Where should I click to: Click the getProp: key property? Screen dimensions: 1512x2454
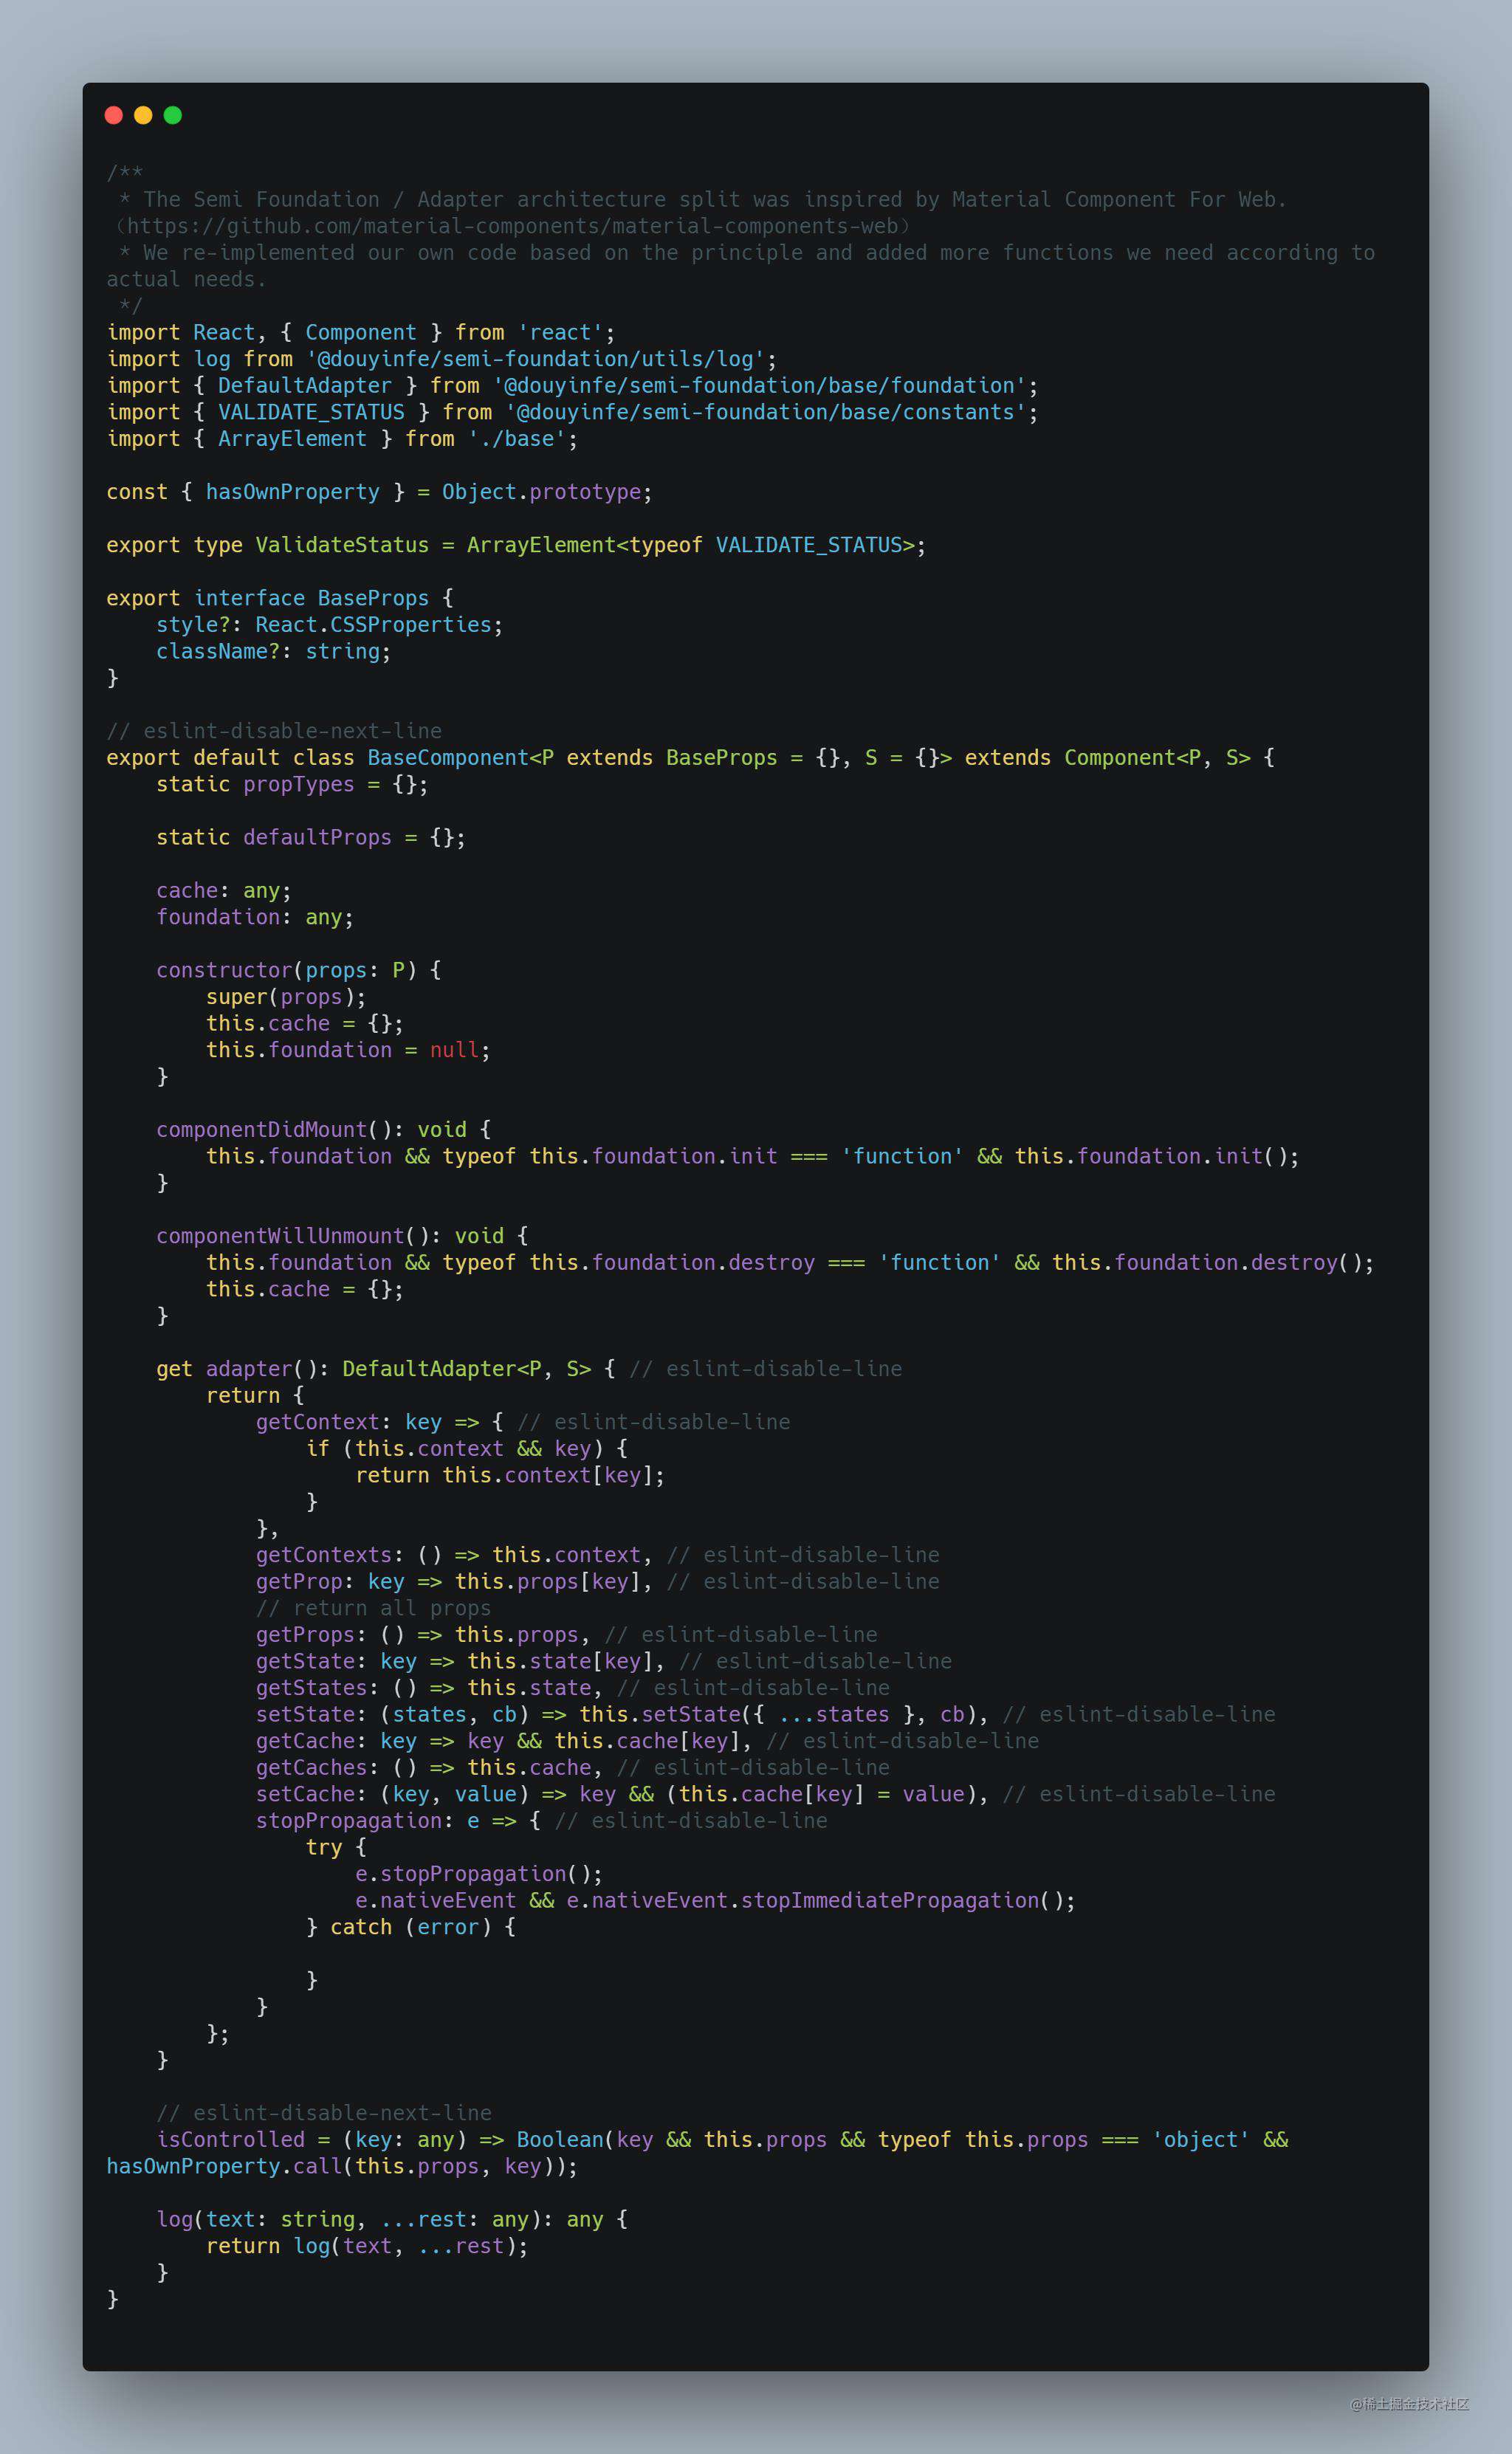329,1582
